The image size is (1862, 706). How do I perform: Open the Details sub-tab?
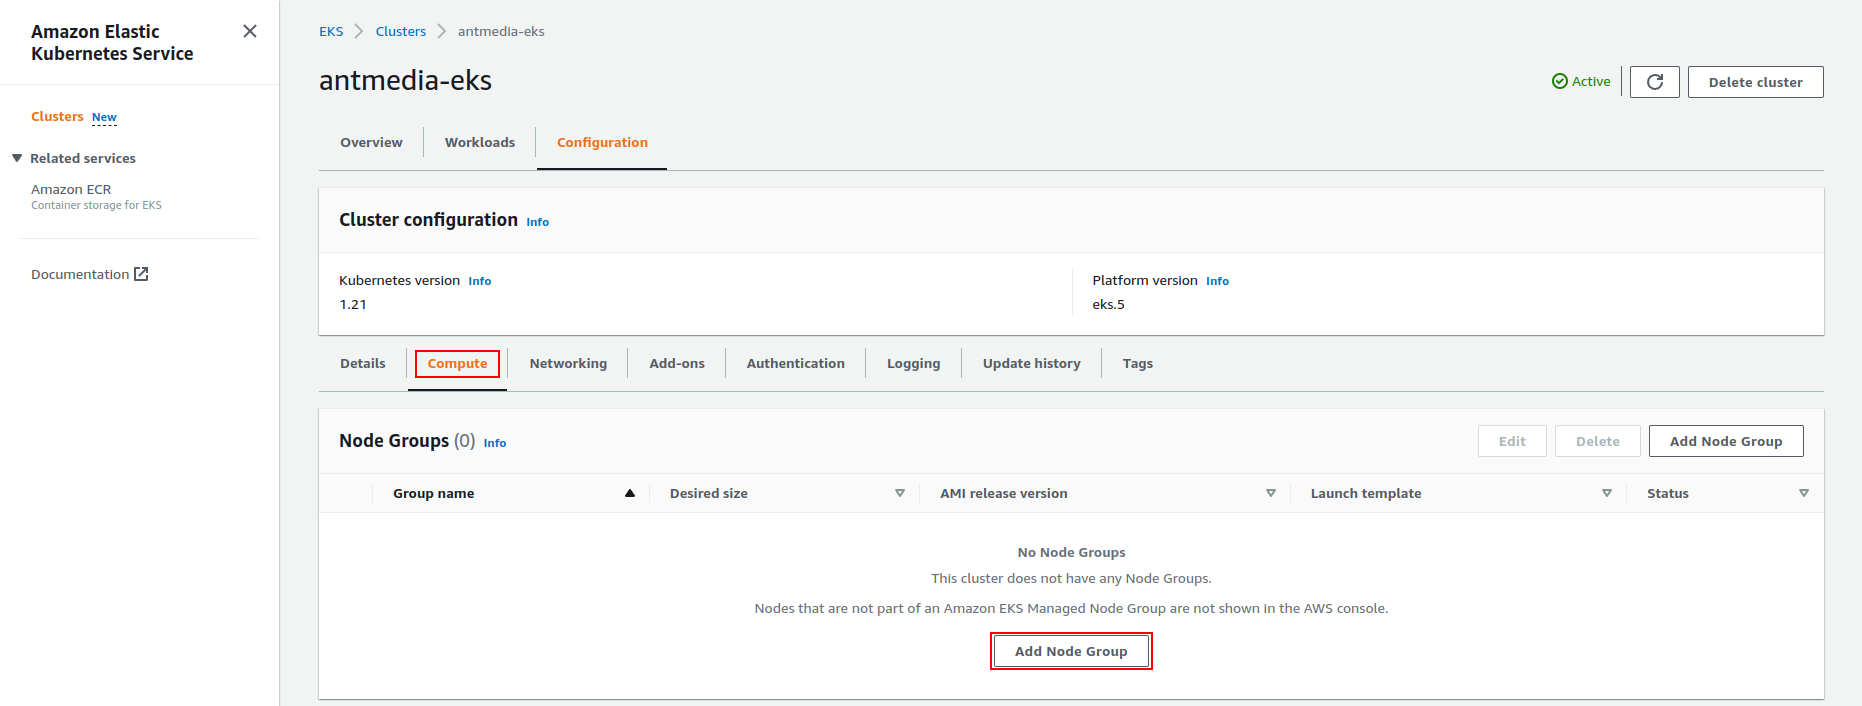pyautogui.click(x=362, y=363)
